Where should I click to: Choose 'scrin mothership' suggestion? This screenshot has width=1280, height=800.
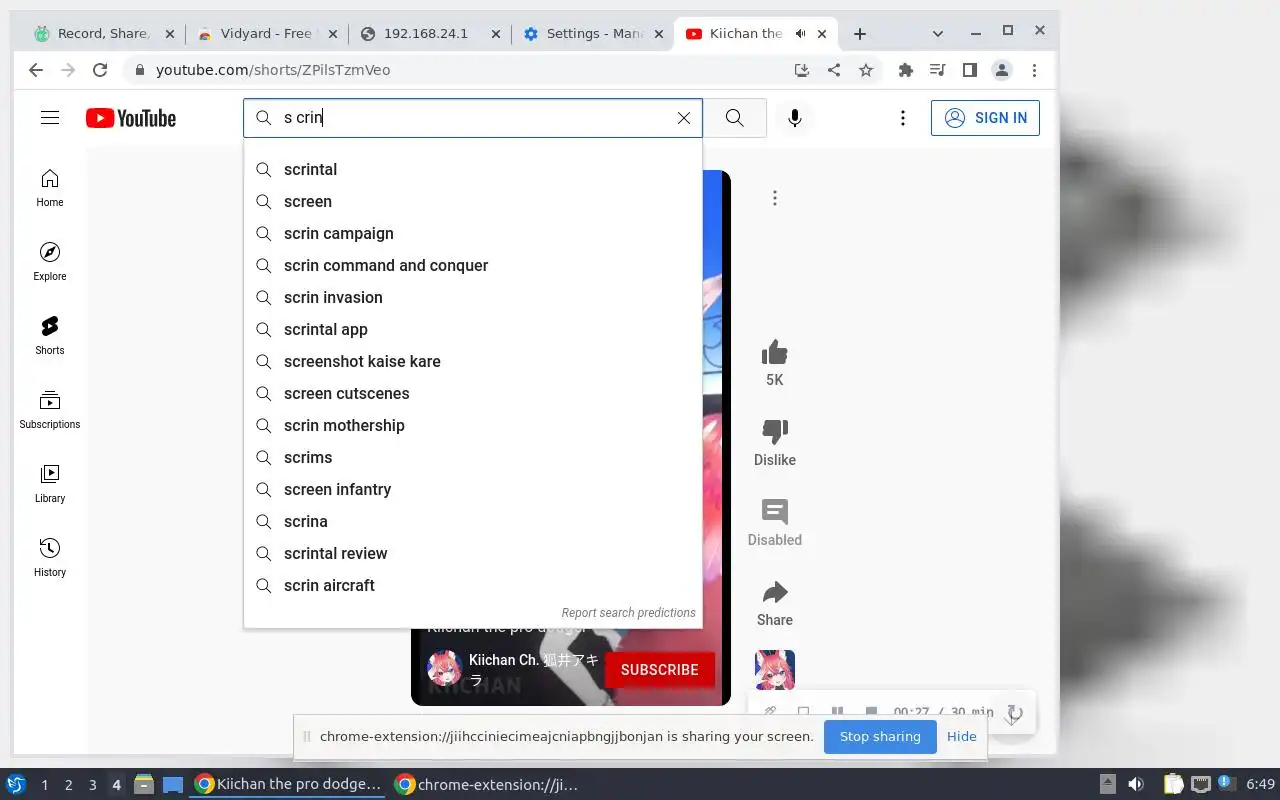(473, 426)
